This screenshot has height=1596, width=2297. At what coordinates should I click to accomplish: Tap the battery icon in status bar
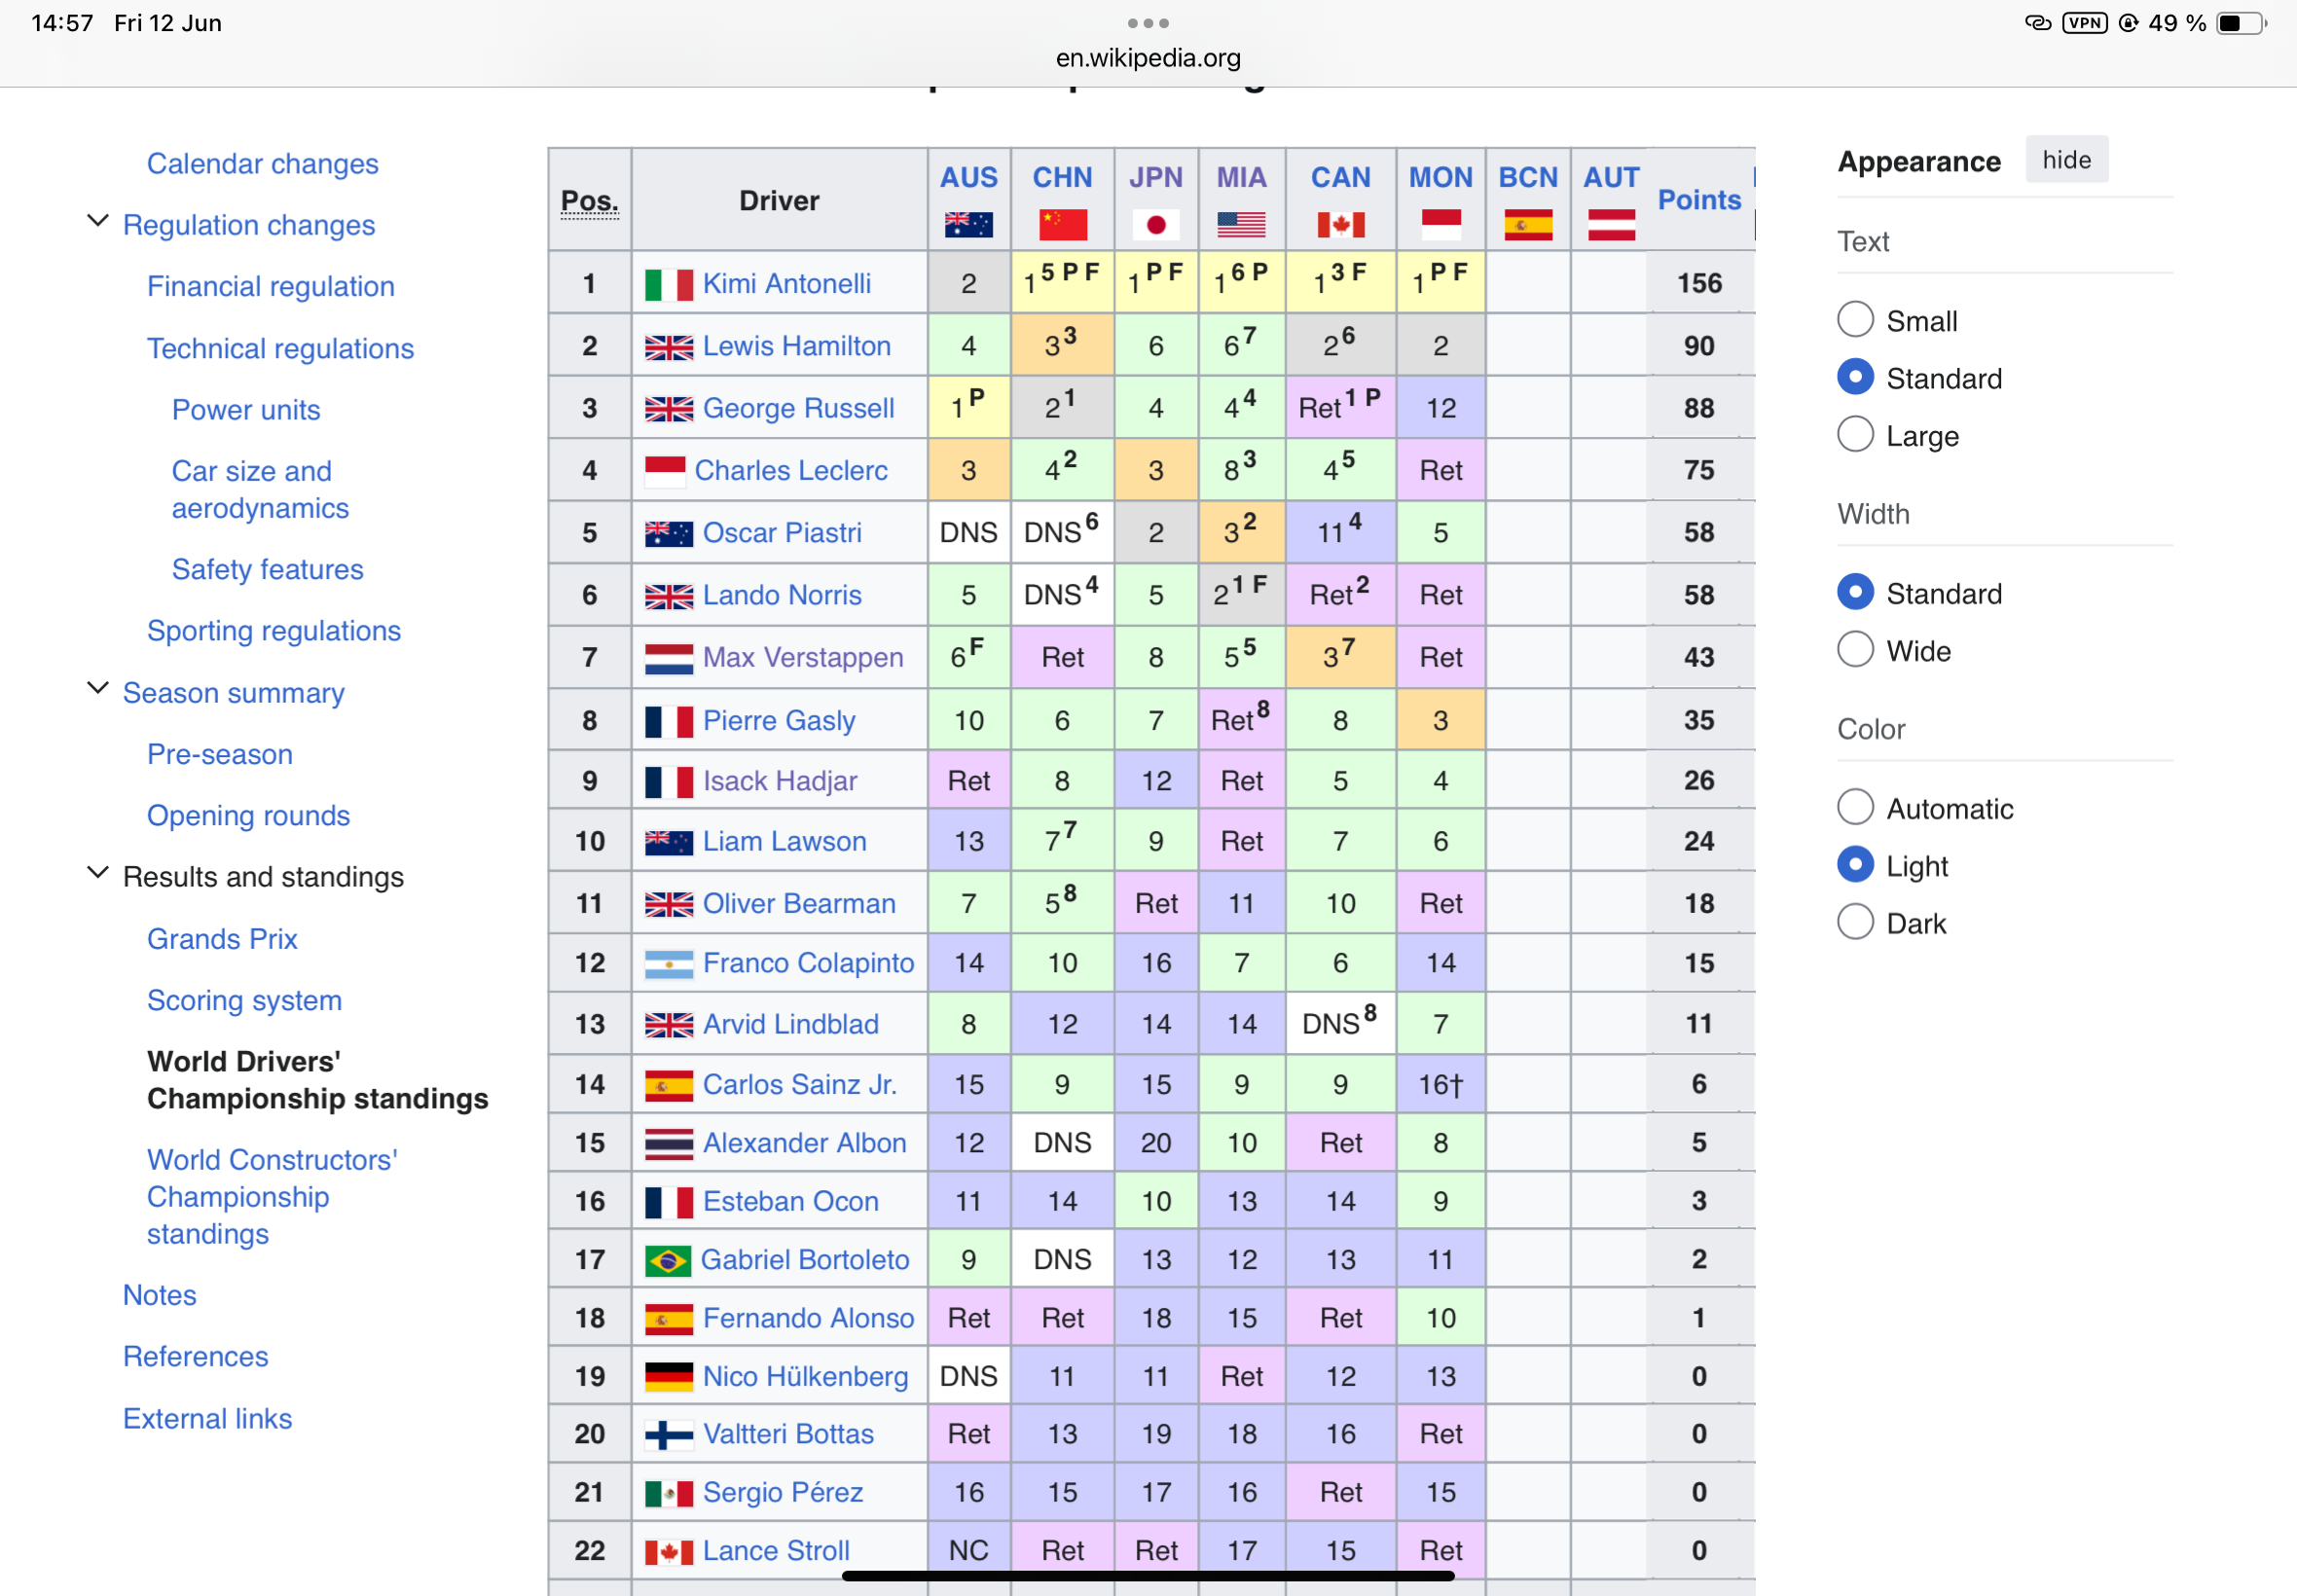click(2240, 23)
